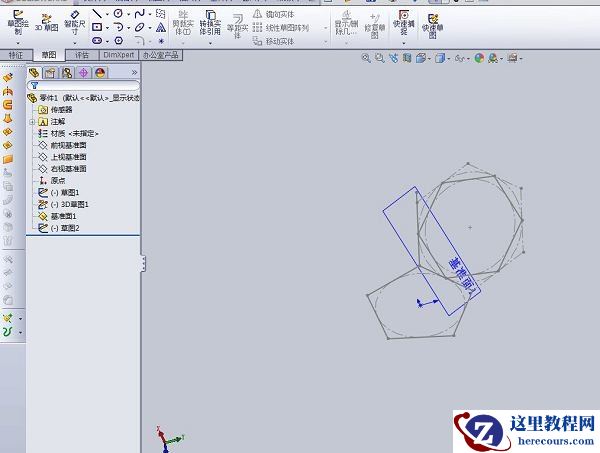Select the line sketch tool
The height and width of the screenshot is (453, 600).
click(97, 13)
